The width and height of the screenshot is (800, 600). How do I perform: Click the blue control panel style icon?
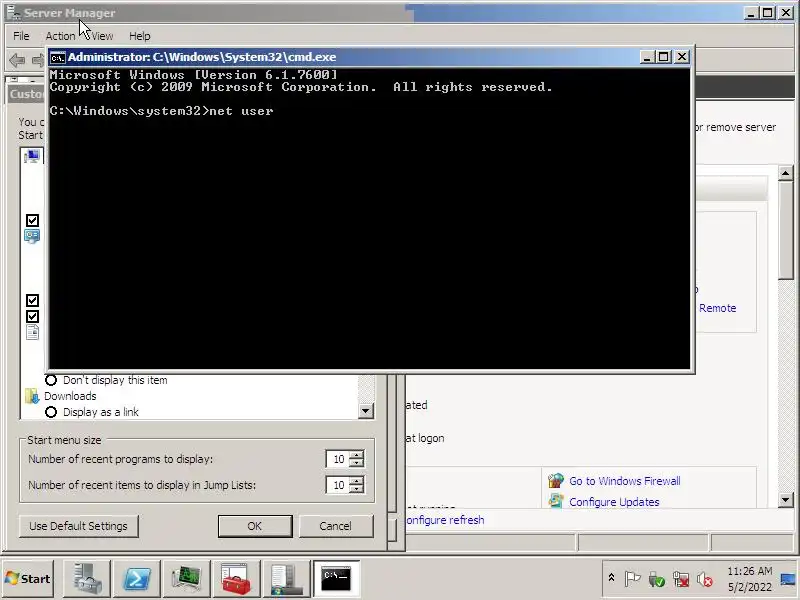pyautogui.click(x=32, y=237)
